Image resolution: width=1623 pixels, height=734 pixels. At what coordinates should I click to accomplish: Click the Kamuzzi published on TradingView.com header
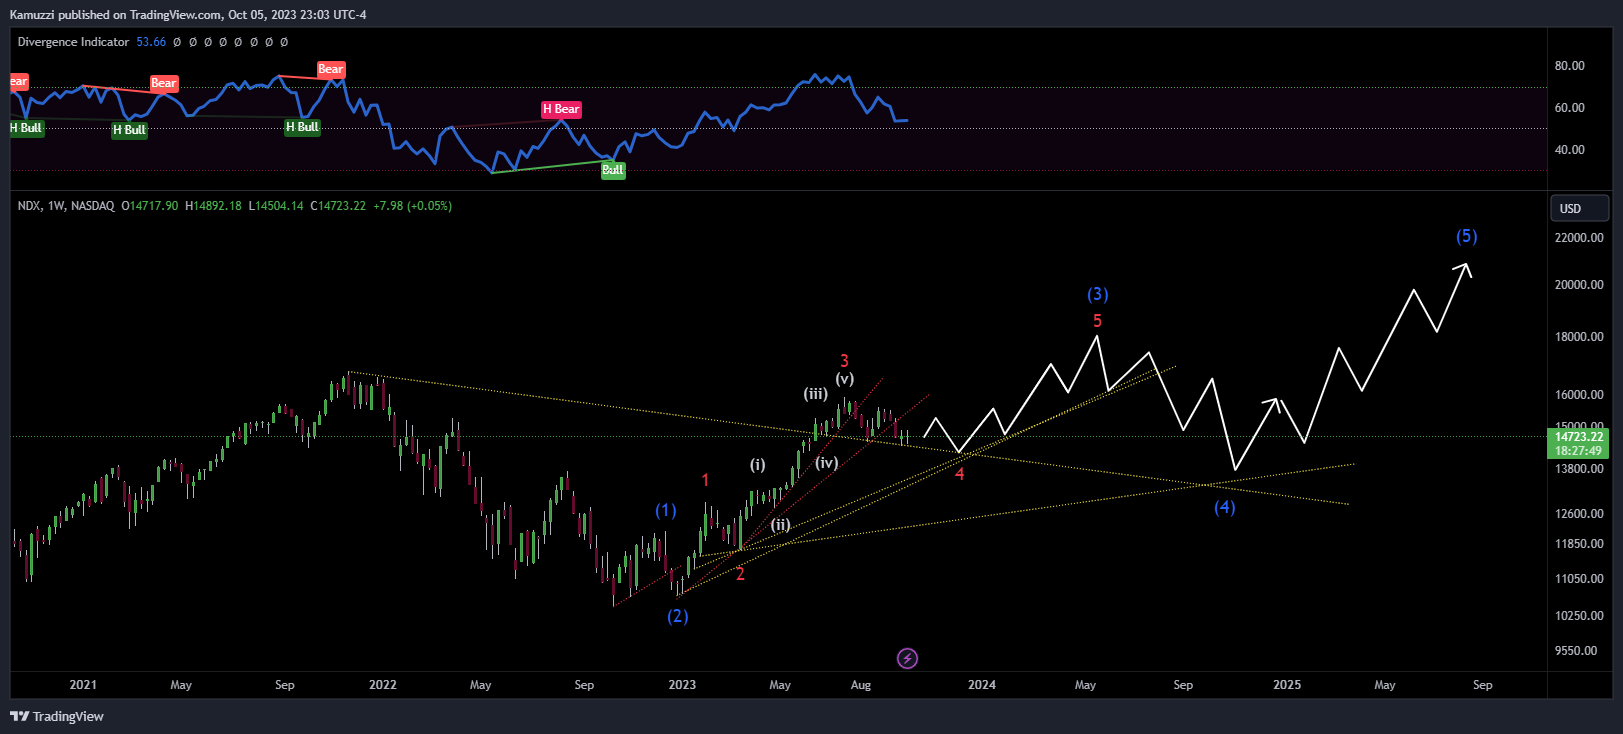(188, 15)
